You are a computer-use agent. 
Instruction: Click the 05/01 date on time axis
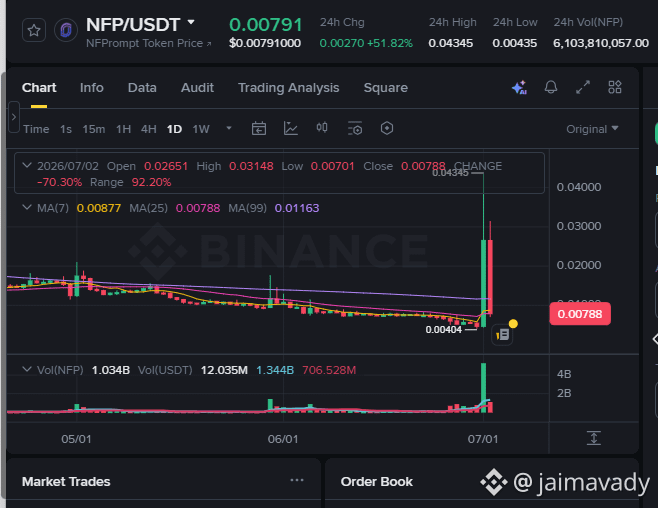pyautogui.click(x=76, y=439)
